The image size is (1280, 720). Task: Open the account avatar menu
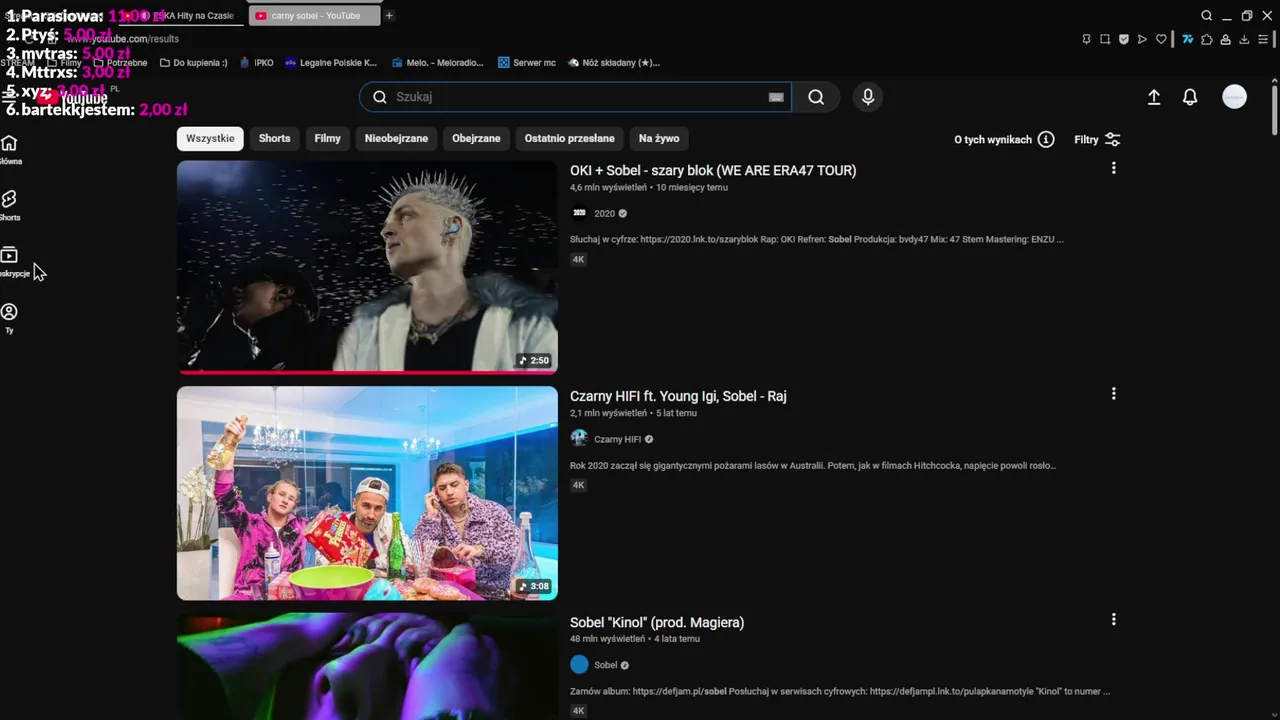point(1235,97)
